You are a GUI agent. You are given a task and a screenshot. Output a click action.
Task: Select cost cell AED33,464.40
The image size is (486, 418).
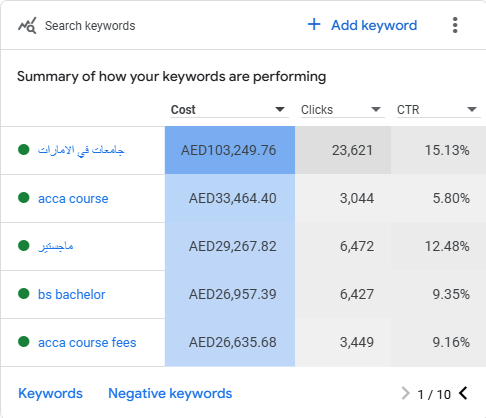pyautogui.click(x=230, y=198)
